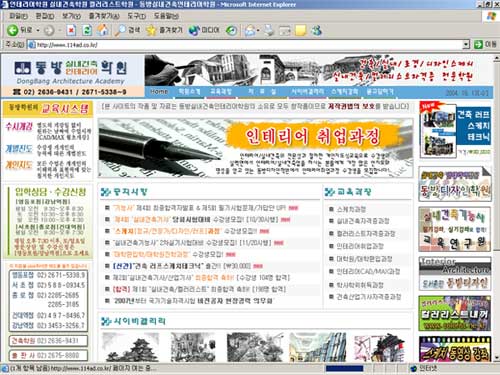Open the Mail envelope toolbar icon
The image size is (500, 375).
250,31
